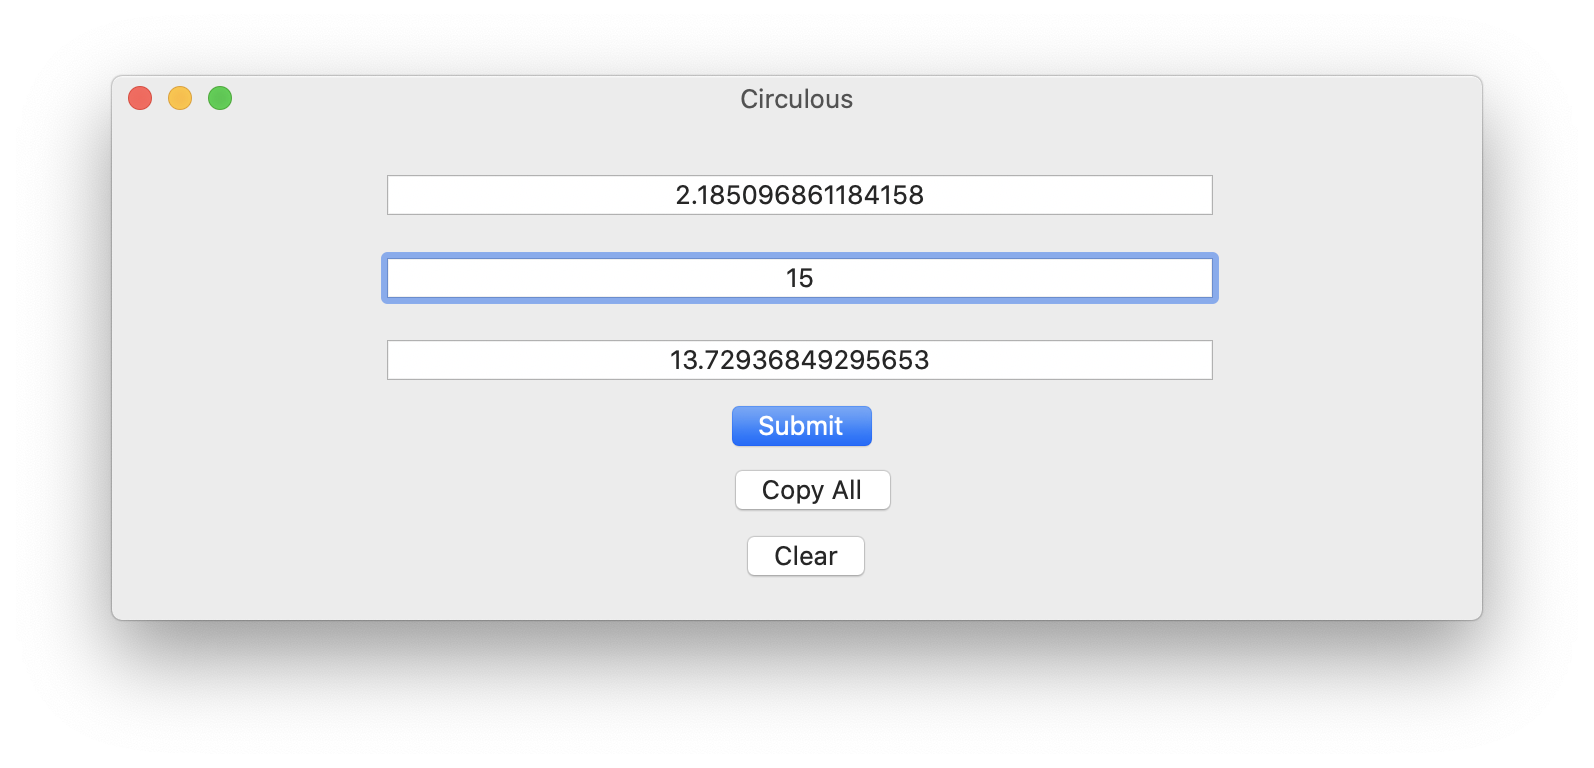Viewport: 1594px width, 768px height.
Task: Clear all three input fields
Action: 805,556
